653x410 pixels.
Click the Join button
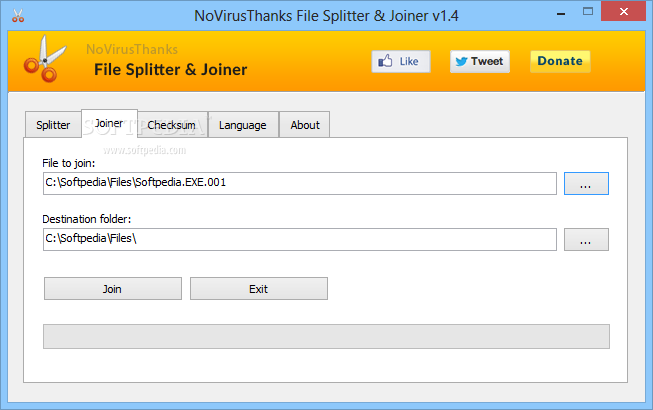113,288
